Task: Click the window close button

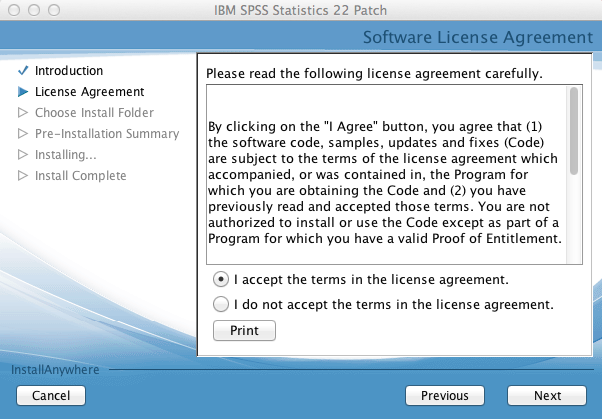Action: (x=14, y=10)
